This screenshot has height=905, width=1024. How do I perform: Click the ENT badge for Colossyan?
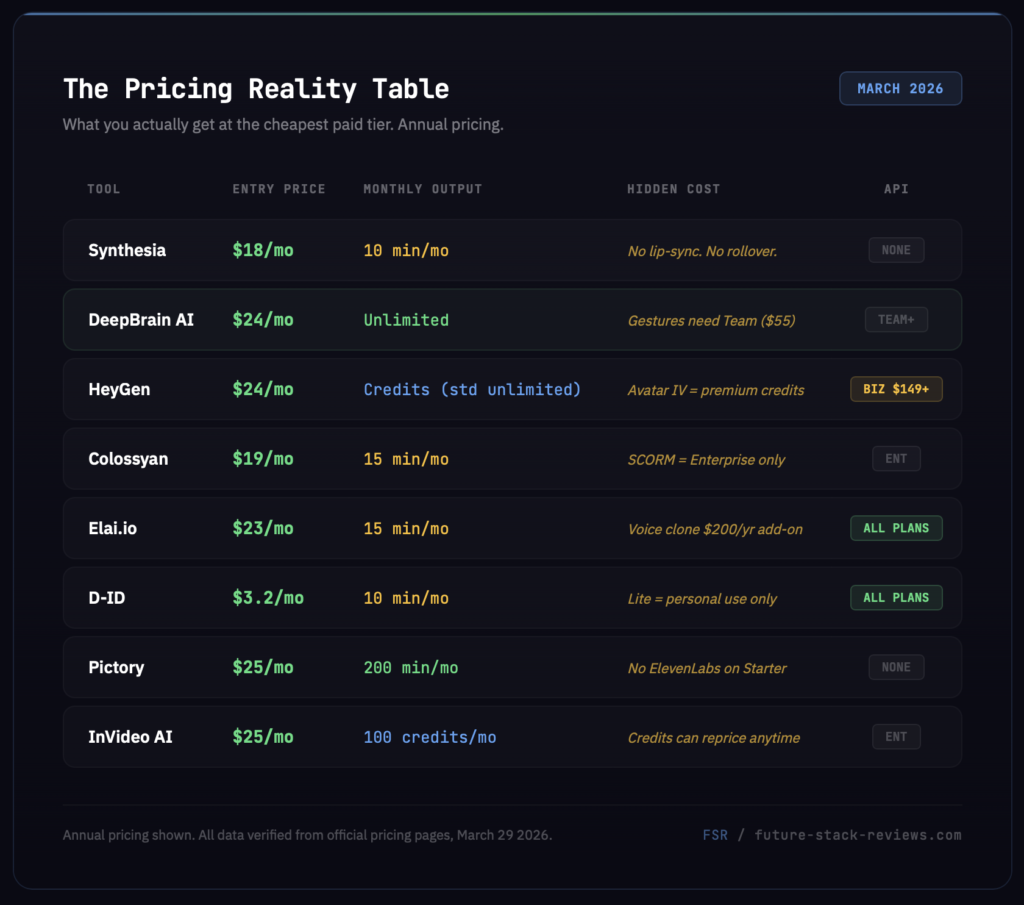point(896,458)
